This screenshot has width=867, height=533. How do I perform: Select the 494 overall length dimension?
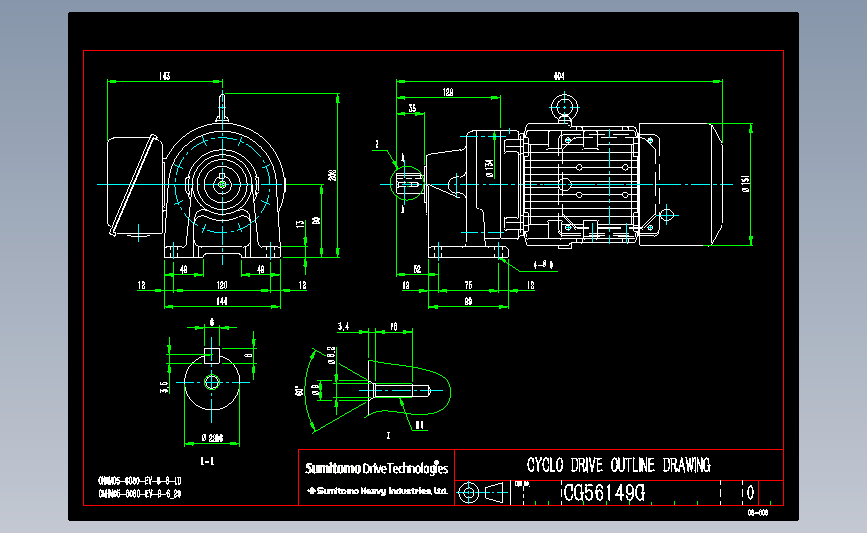pos(559,76)
